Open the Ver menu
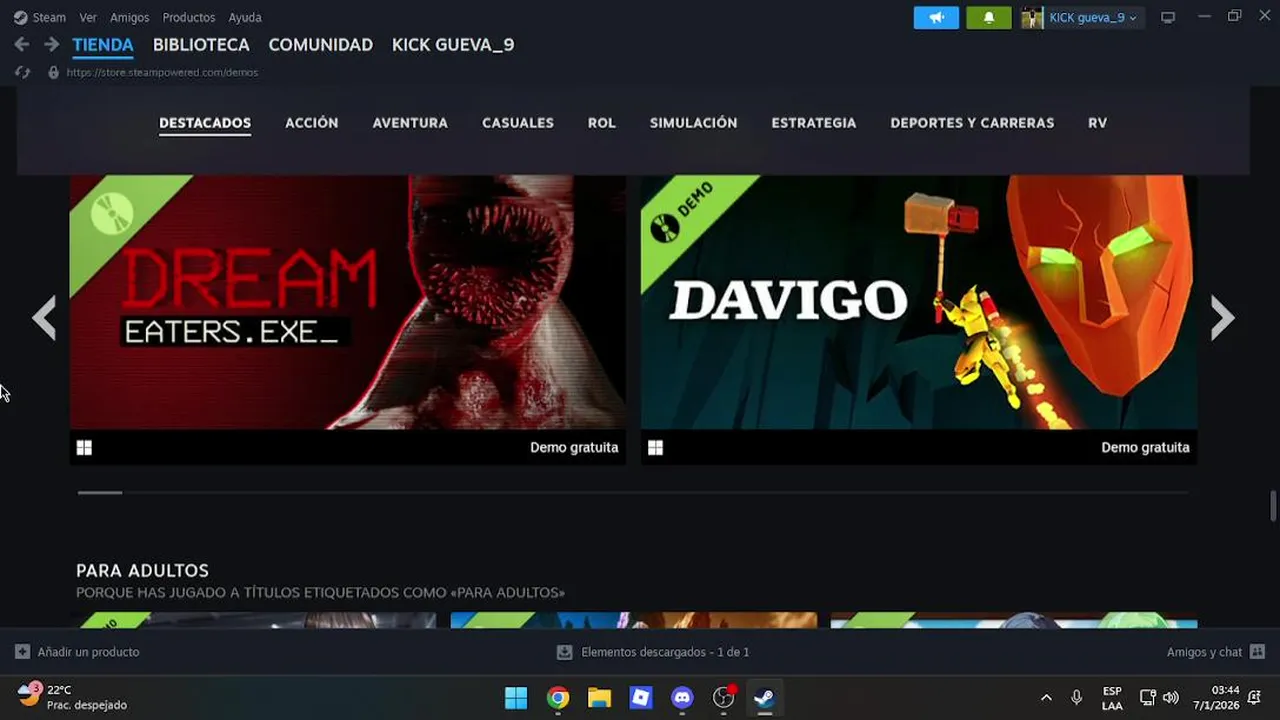Image resolution: width=1280 pixels, height=720 pixels. point(88,17)
